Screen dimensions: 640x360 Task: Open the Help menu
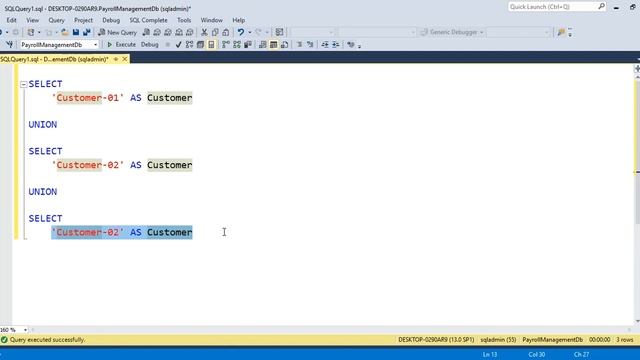[x=239, y=20]
